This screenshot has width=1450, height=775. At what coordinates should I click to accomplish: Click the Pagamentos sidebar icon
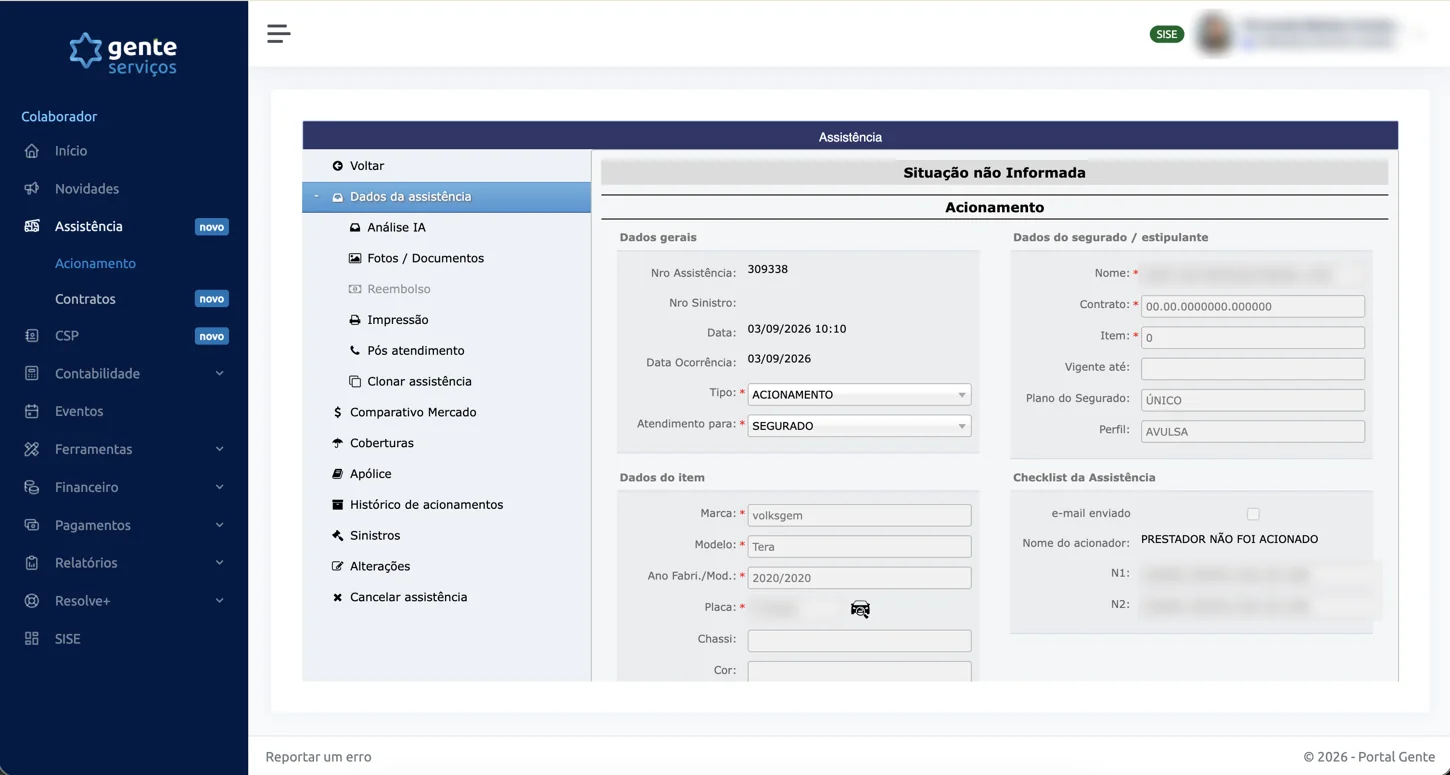point(32,526)
